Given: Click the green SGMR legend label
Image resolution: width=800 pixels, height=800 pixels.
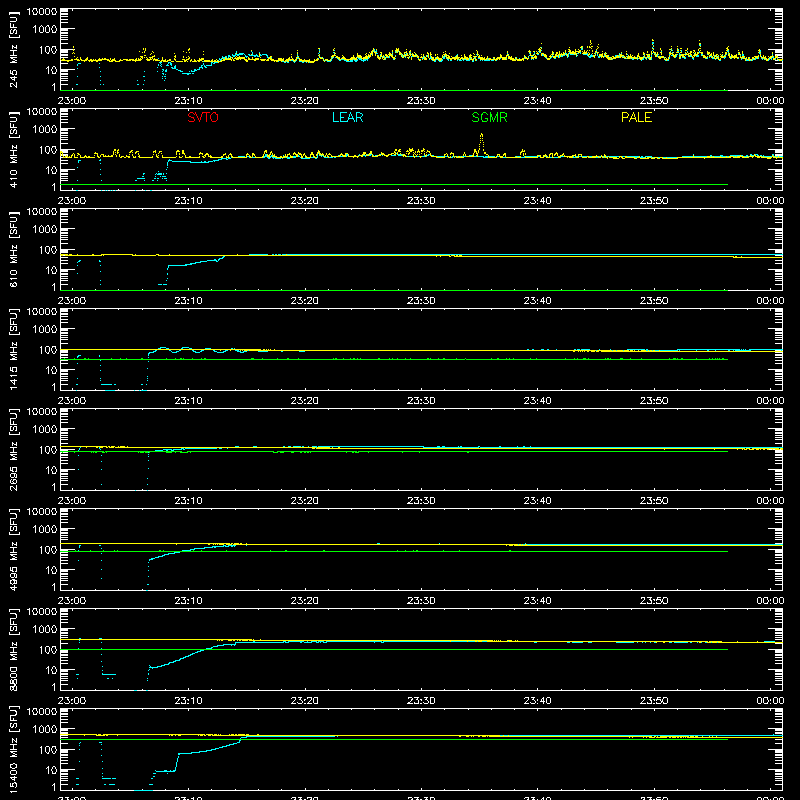Looking at the screenshot, I should pyautogui.click(x=489, y=117).
